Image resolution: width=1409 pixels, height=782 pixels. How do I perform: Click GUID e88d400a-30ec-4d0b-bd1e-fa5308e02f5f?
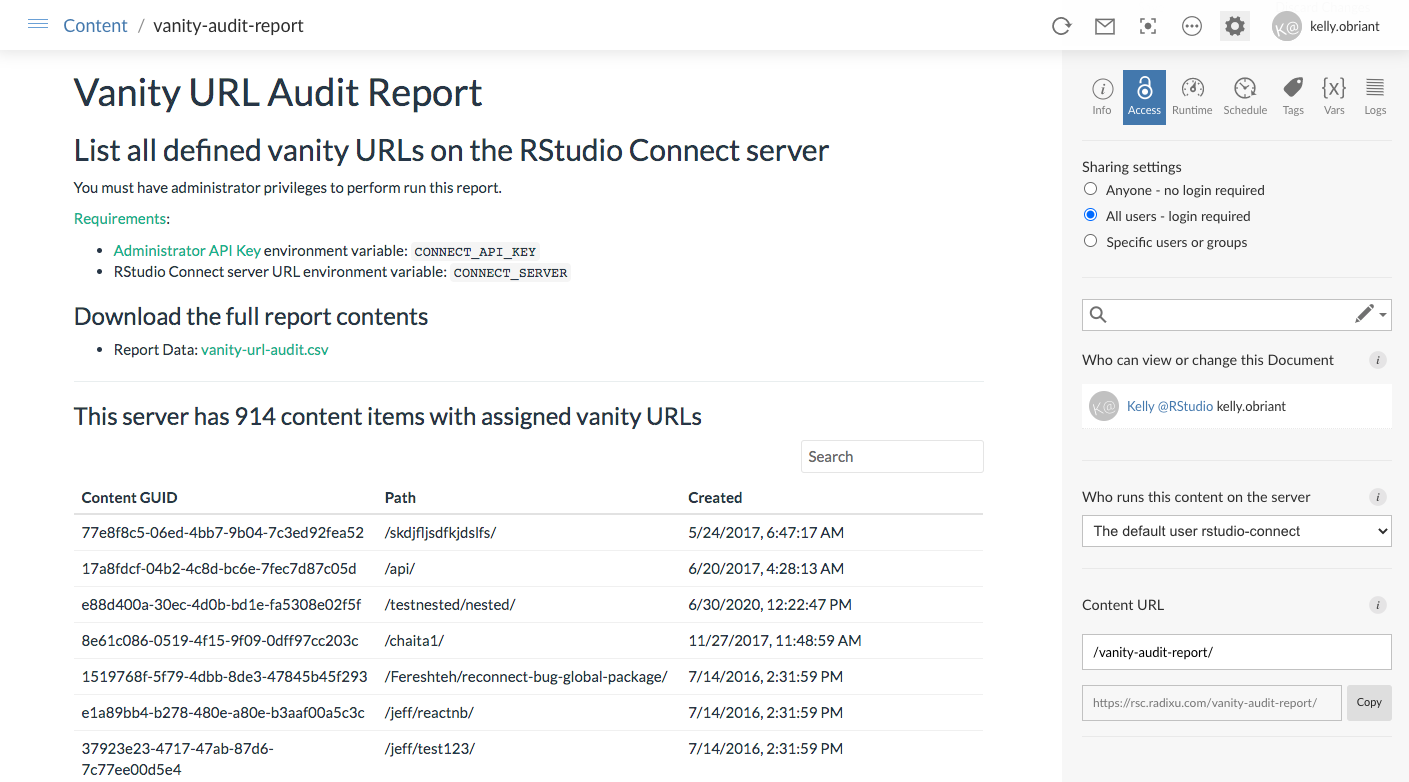pos(221,605)
